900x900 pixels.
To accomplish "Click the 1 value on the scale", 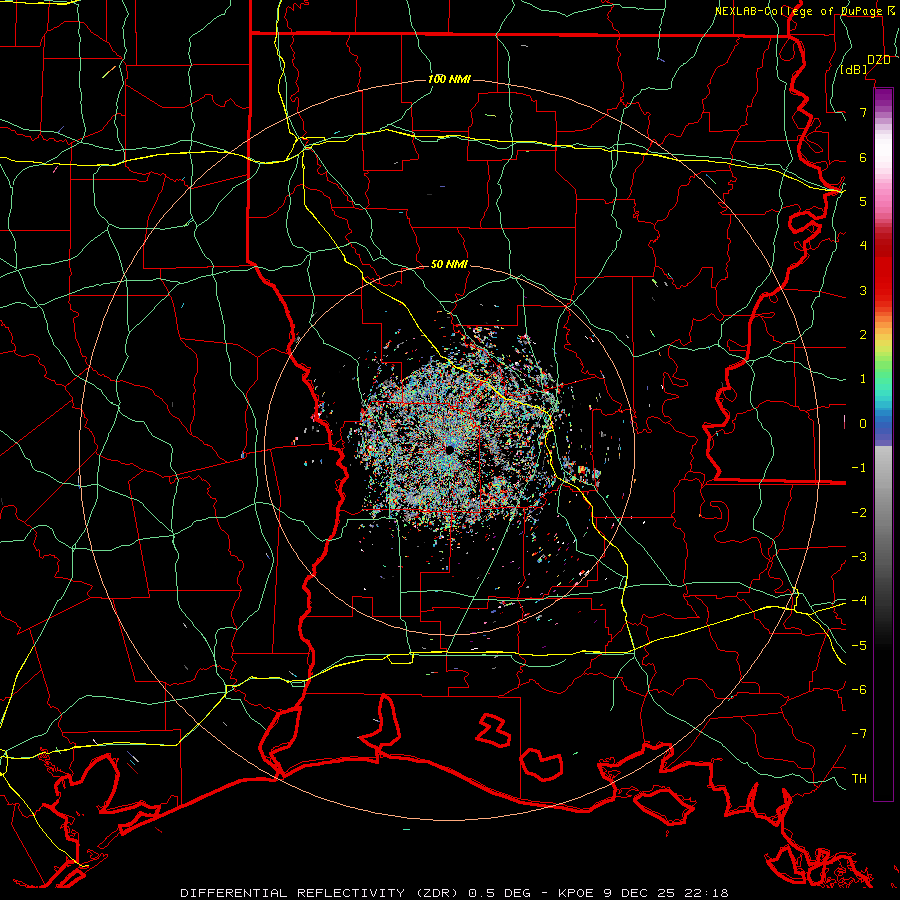I will tap(863, 379).
